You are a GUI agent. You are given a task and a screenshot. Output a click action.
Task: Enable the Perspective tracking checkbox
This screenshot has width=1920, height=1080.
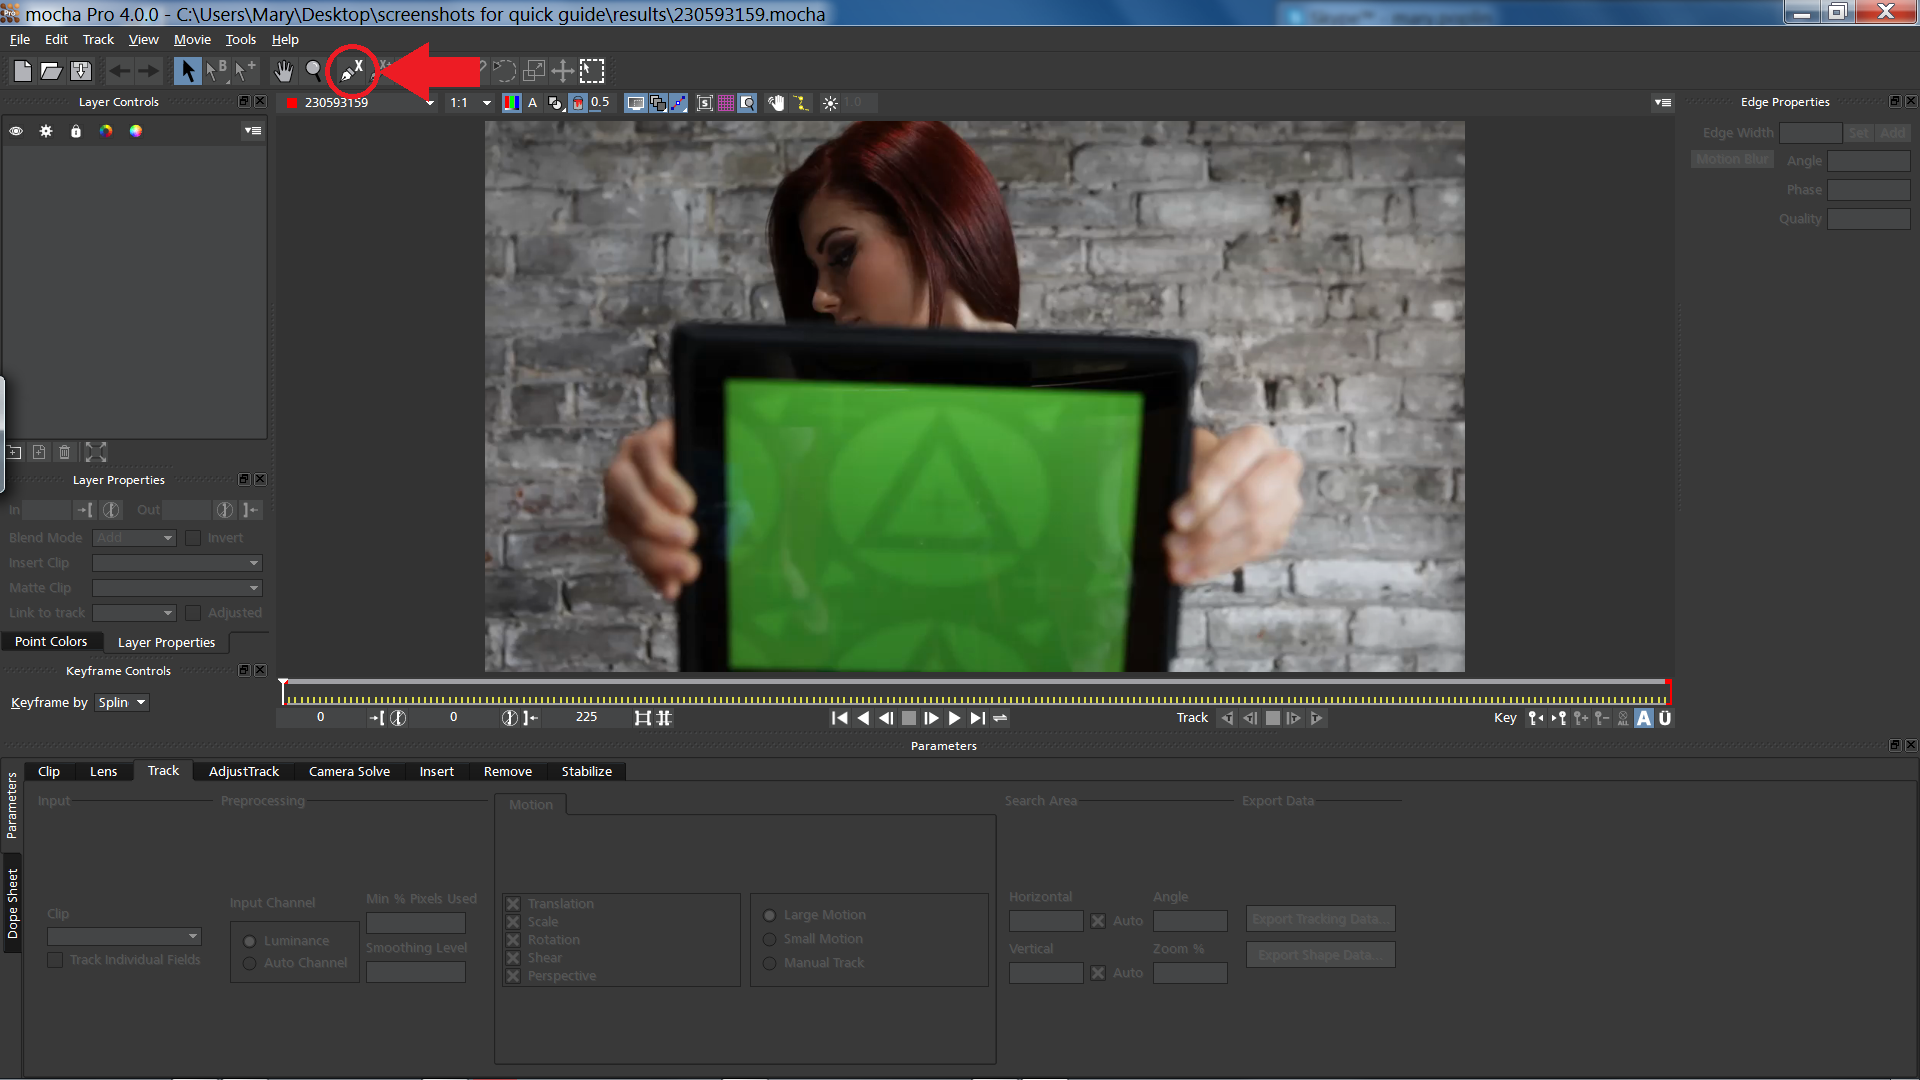513,975
